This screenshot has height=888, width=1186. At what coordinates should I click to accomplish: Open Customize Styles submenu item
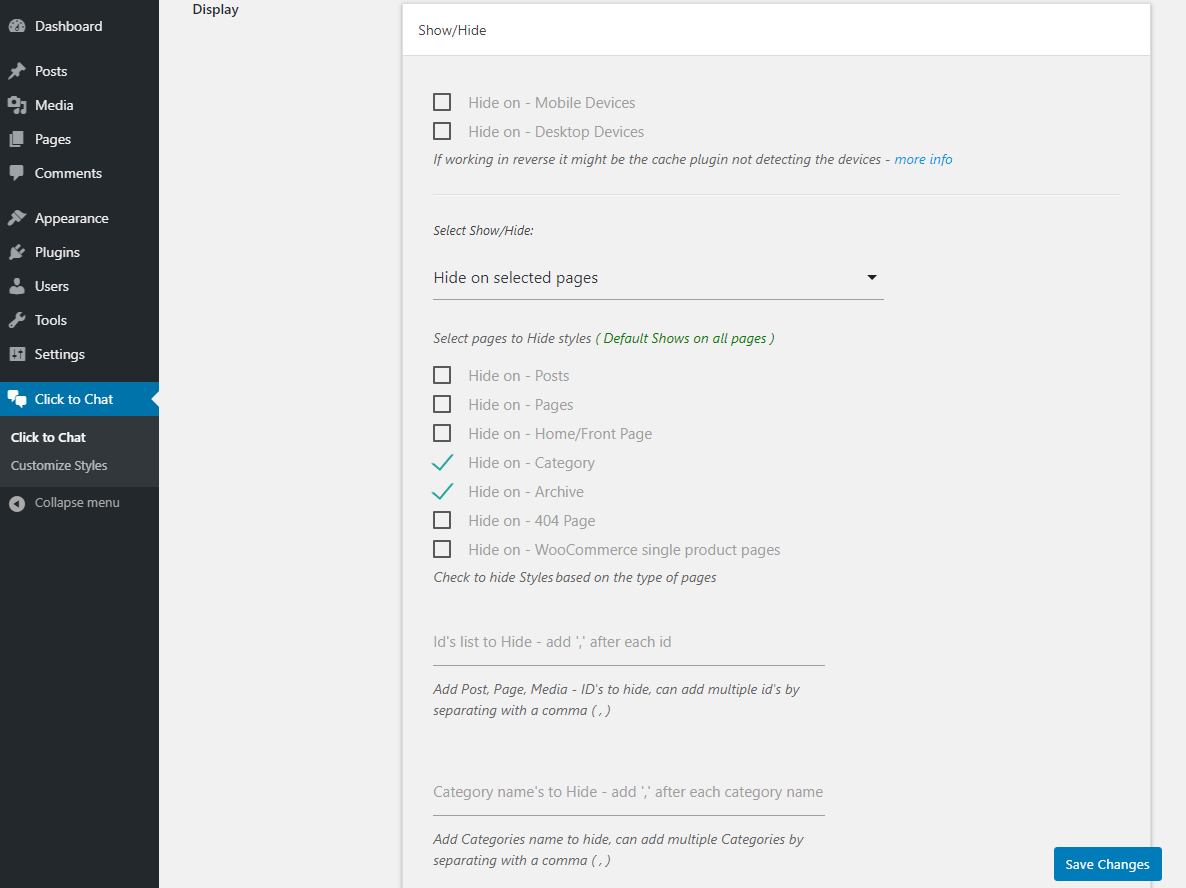59,465
